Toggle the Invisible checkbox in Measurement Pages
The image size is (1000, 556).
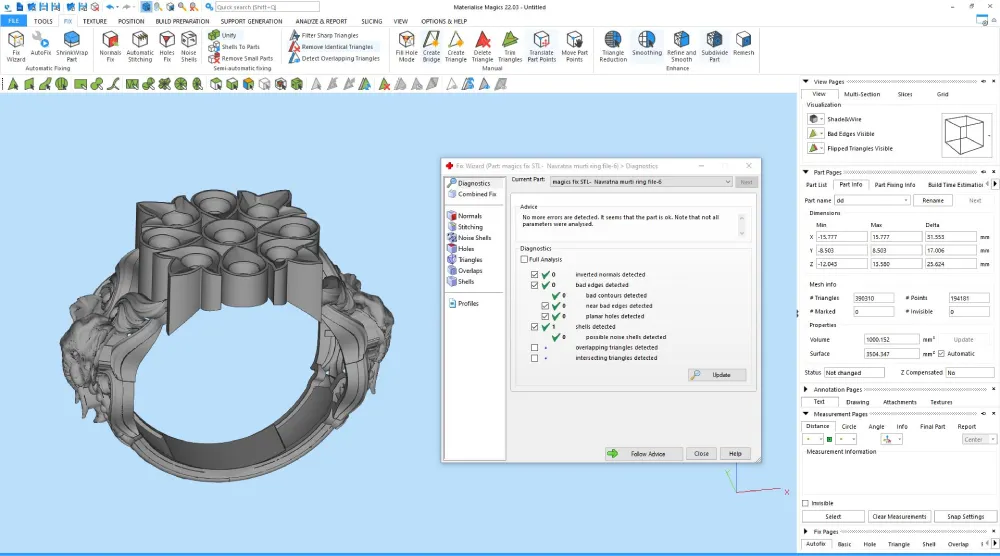pyautogui.click(x=805, y=503)
